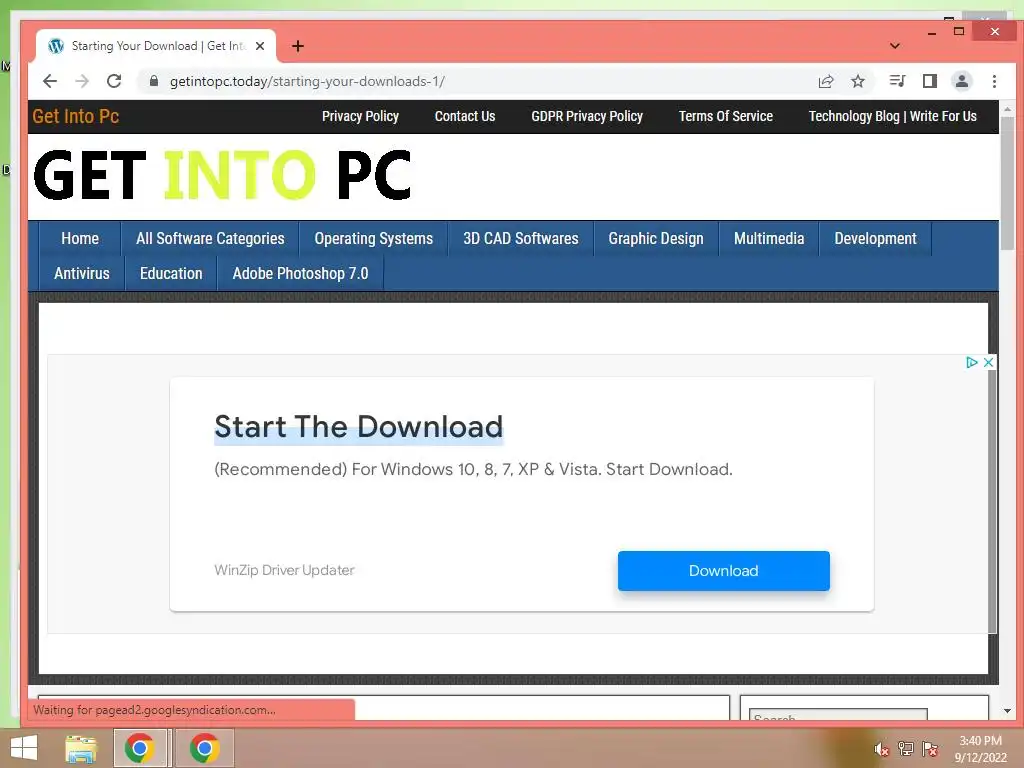The width and height of the screenshot is (1024, 768).
Task: Open the Contact Us page
Action: [465, 116]
